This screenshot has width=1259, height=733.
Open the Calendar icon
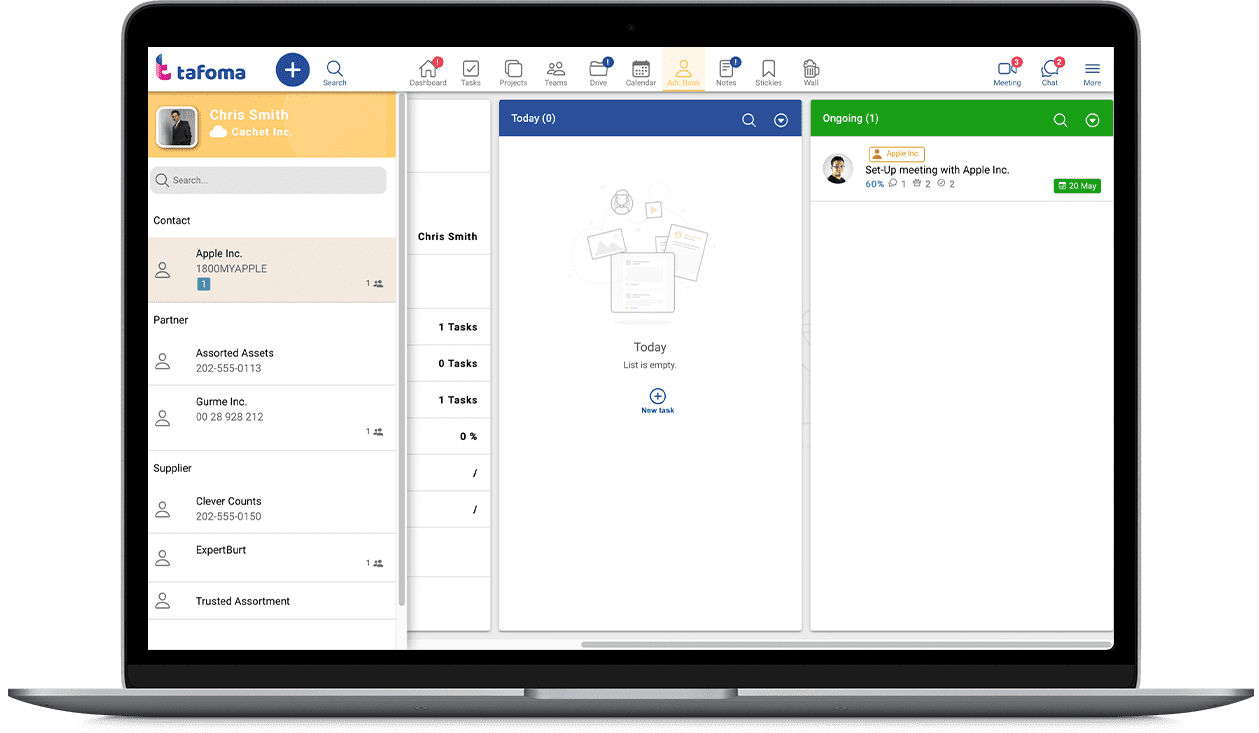(x=641, y=70)
